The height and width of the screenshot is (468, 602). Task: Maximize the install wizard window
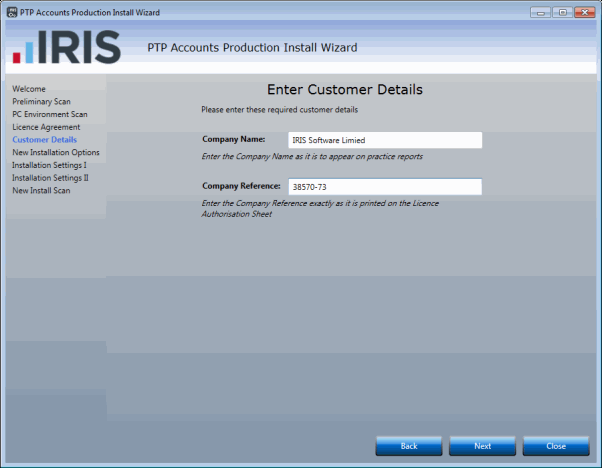pyautogui.click(x=562, y=12)
